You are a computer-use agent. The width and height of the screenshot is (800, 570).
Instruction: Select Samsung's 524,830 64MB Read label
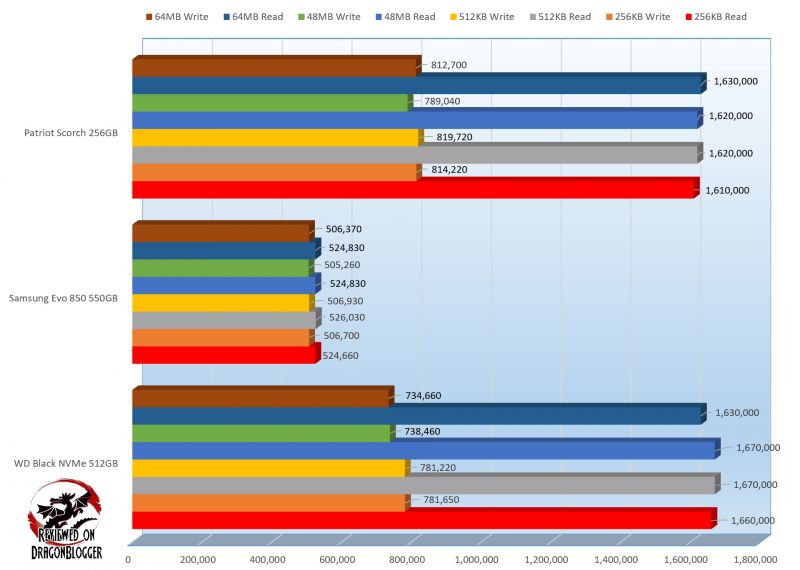pos(346,248)
